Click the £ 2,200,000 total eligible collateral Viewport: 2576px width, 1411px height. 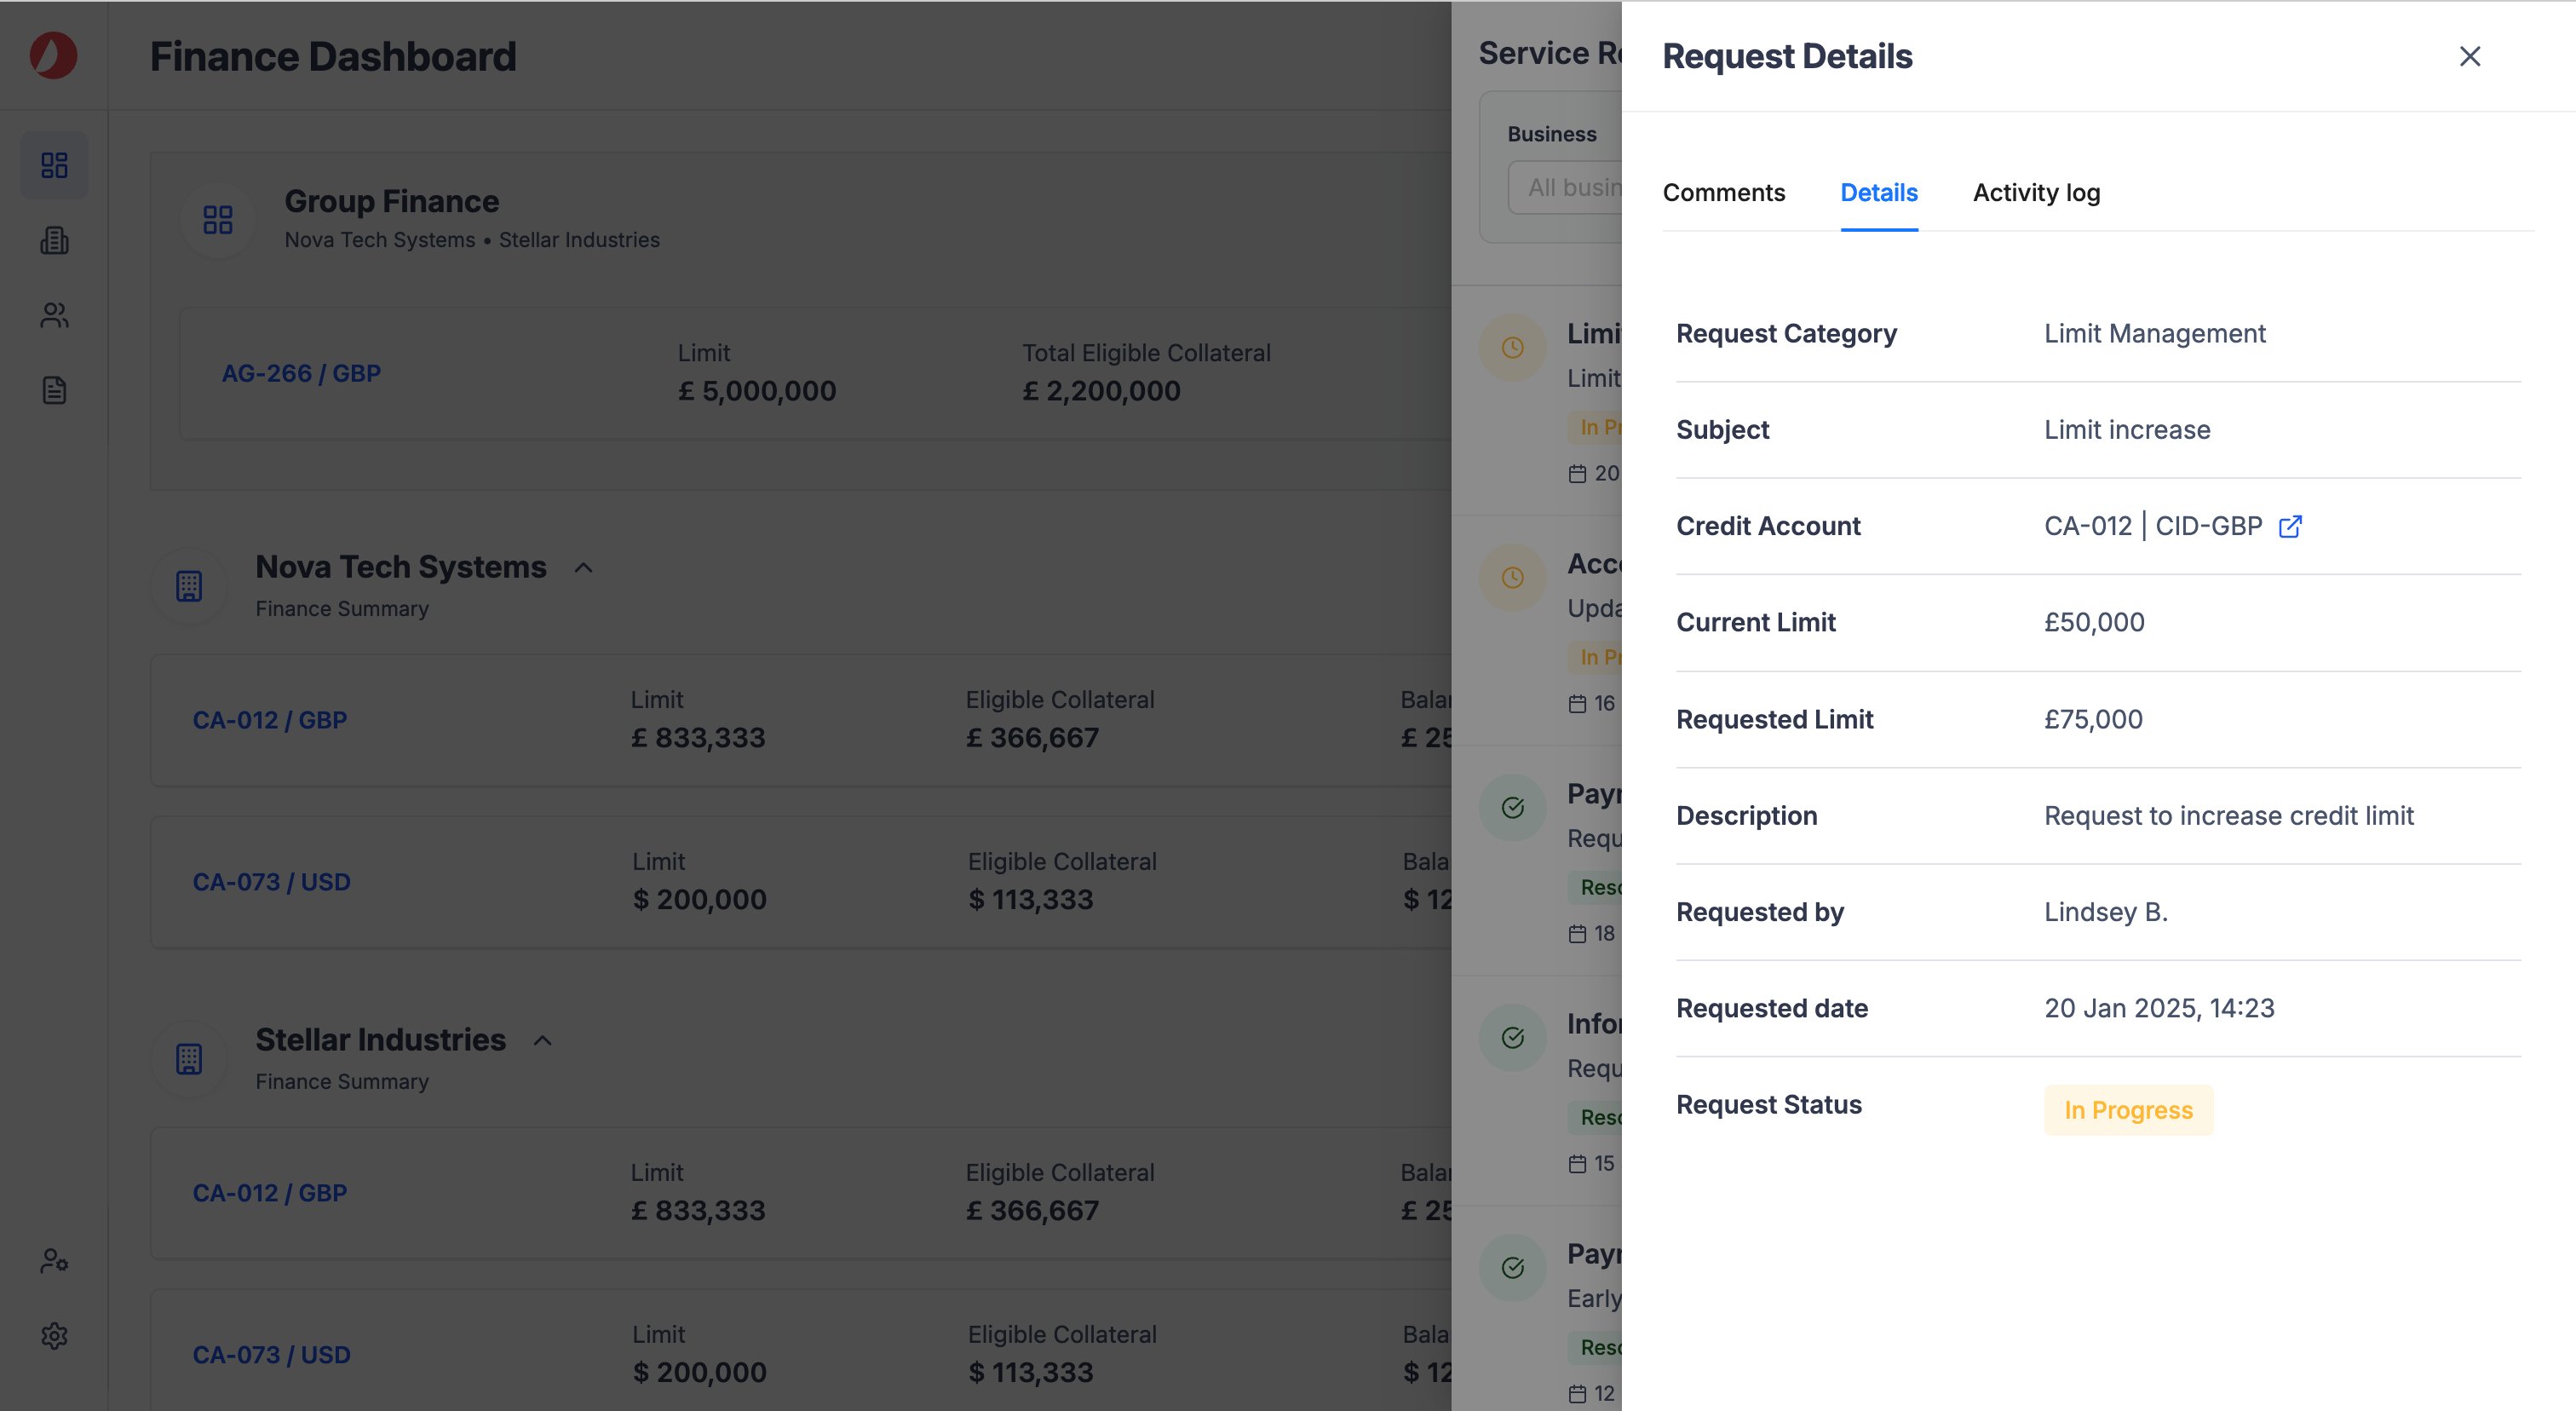1101,391
